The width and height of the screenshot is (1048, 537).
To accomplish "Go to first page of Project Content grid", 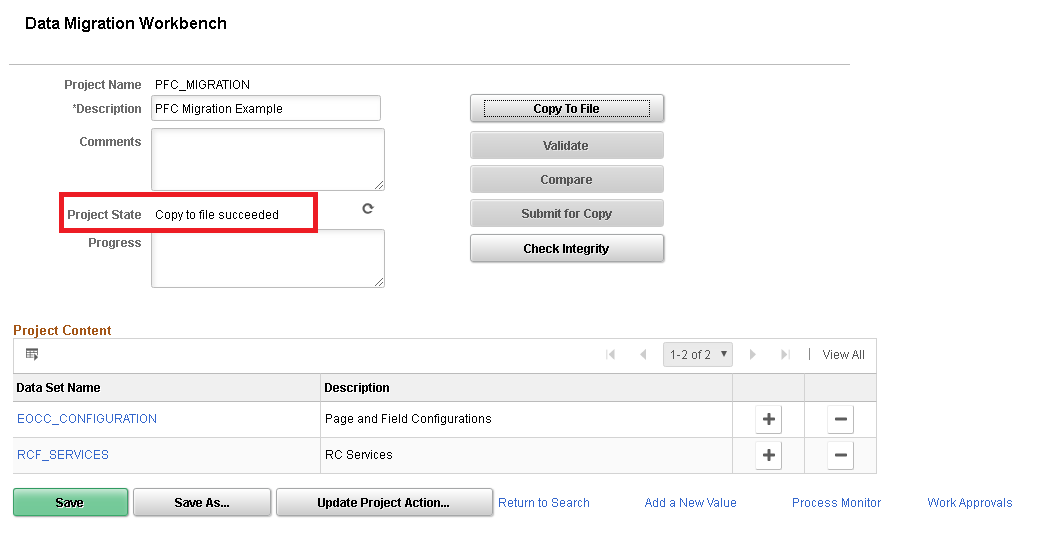I will pyautogui.click(x=610, y=354).
